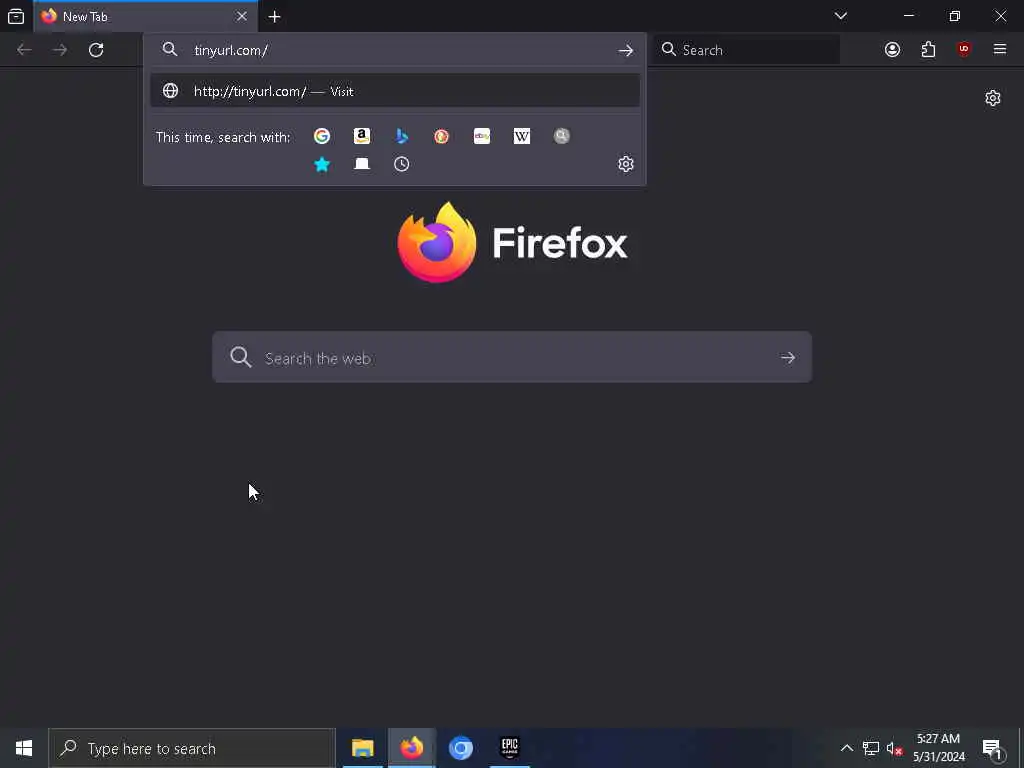Search bookmarks using the blue star icon
Image resolution: width=1024 pixels, height=768 pixels.
322,164
